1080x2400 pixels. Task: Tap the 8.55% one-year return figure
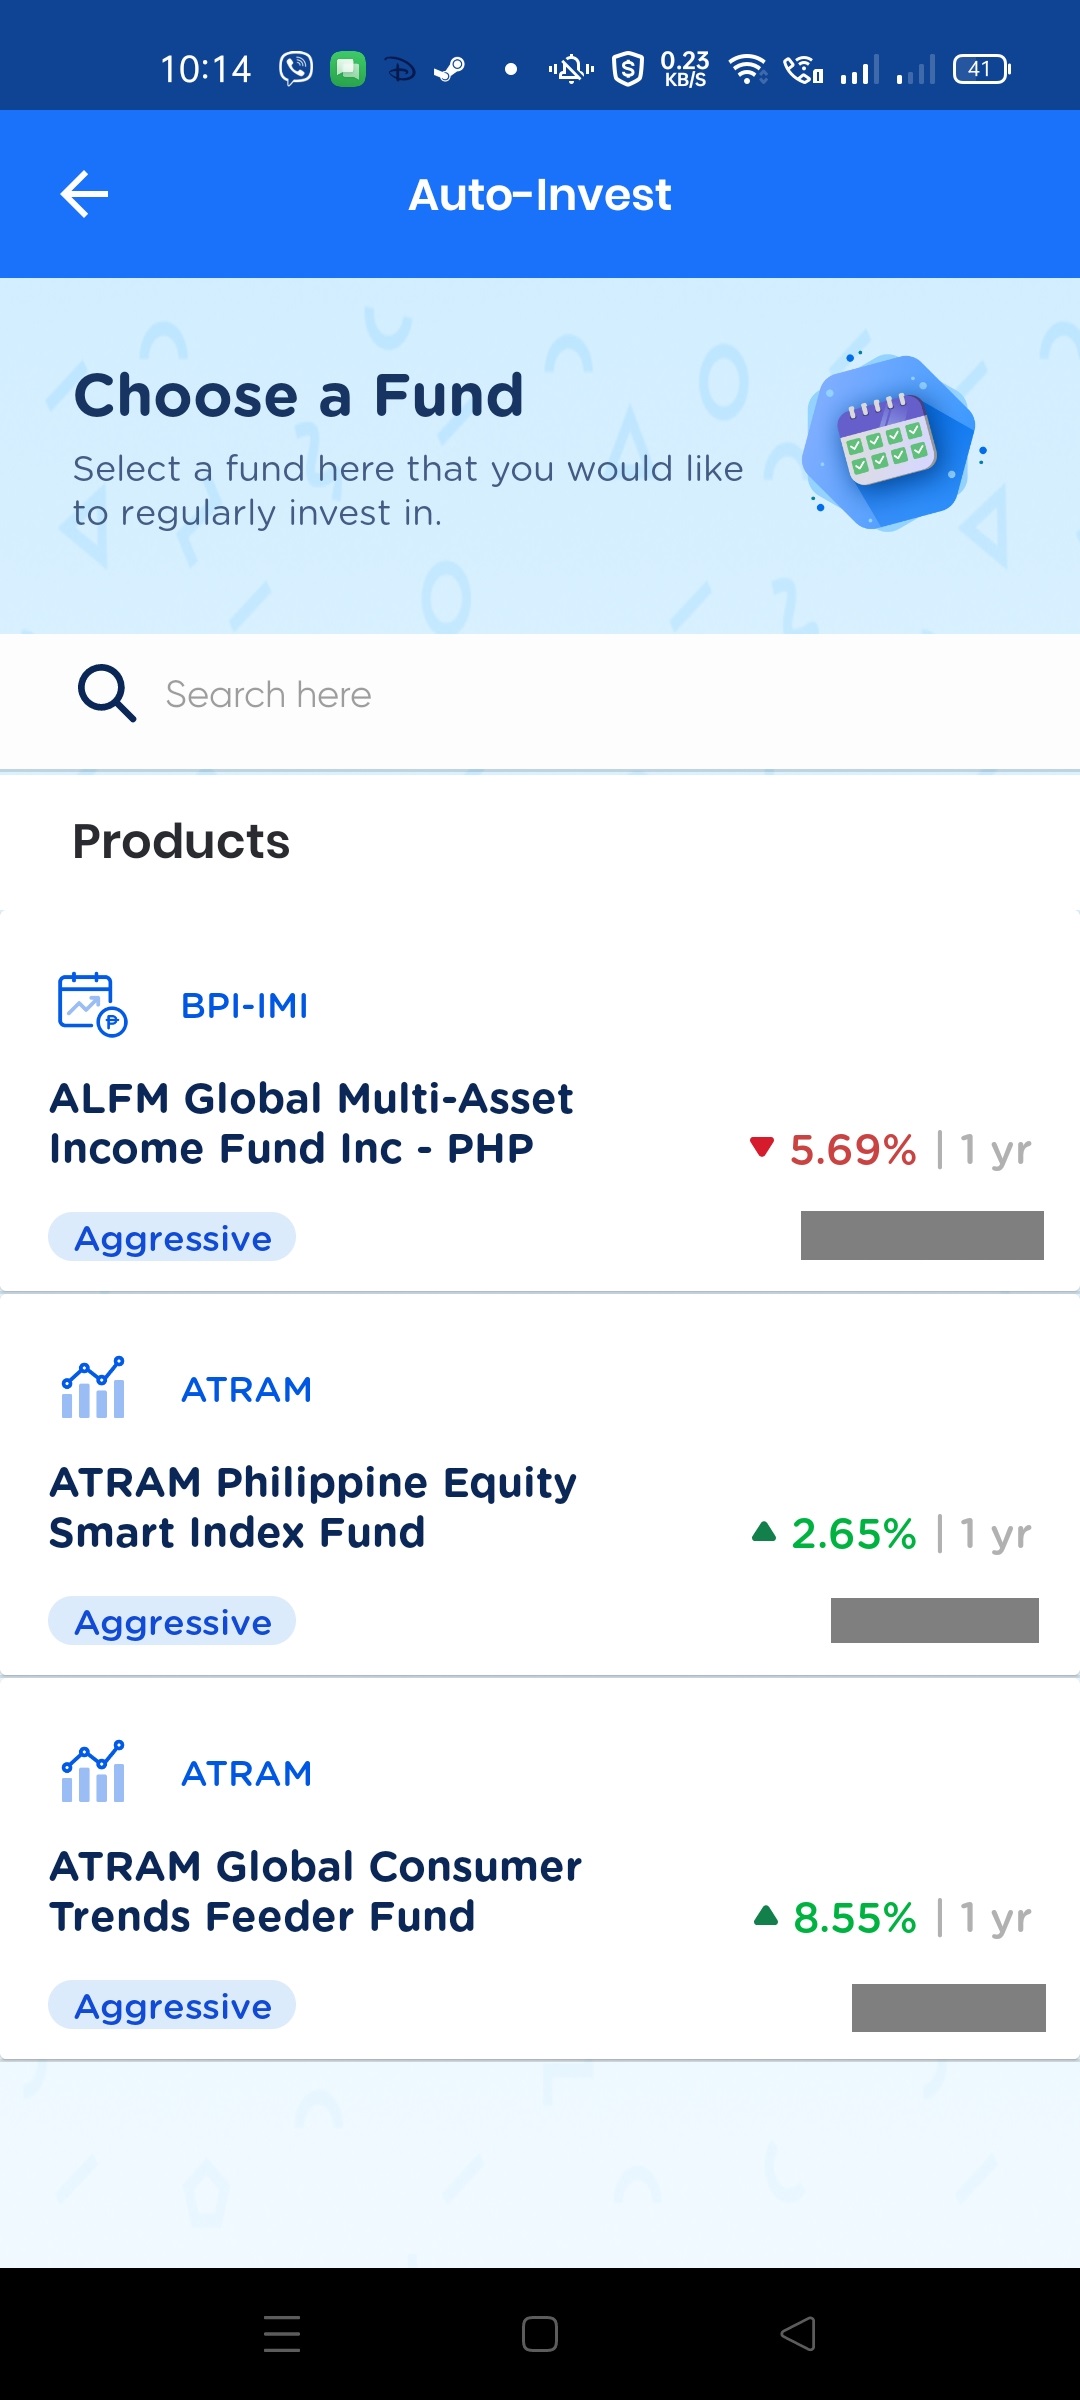854,1918
